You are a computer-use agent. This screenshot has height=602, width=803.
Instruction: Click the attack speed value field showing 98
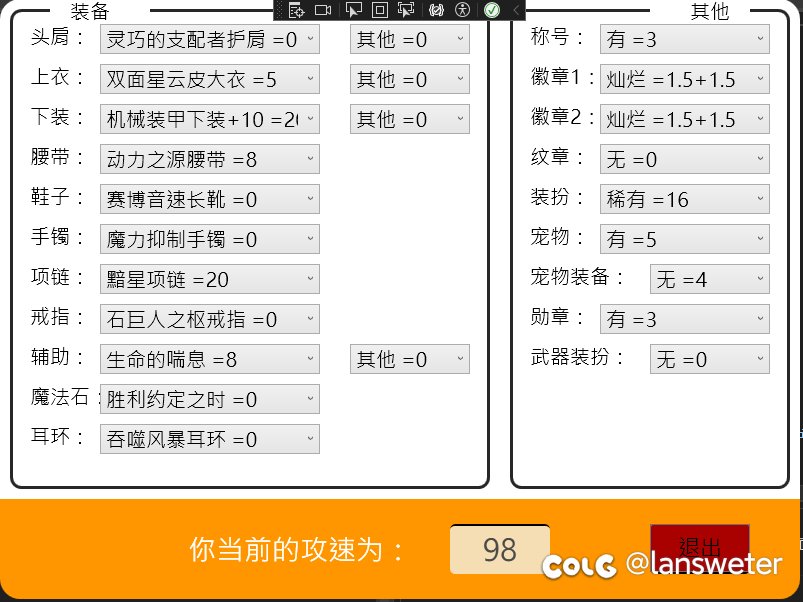click(499, 549)
